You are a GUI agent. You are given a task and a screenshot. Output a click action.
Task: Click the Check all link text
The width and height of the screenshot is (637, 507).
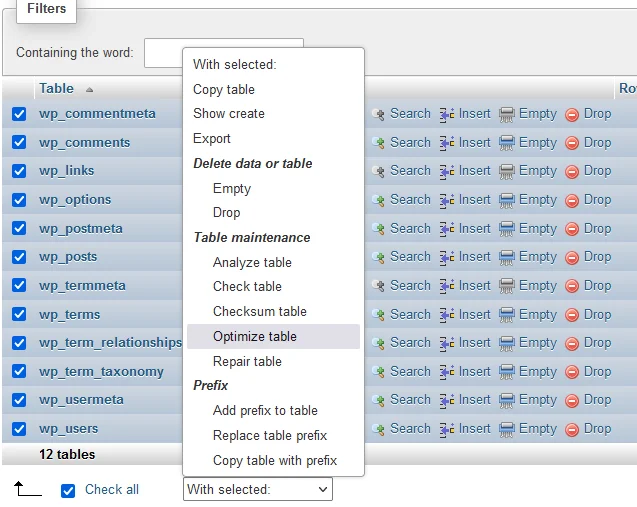click(x=112, y=490)
